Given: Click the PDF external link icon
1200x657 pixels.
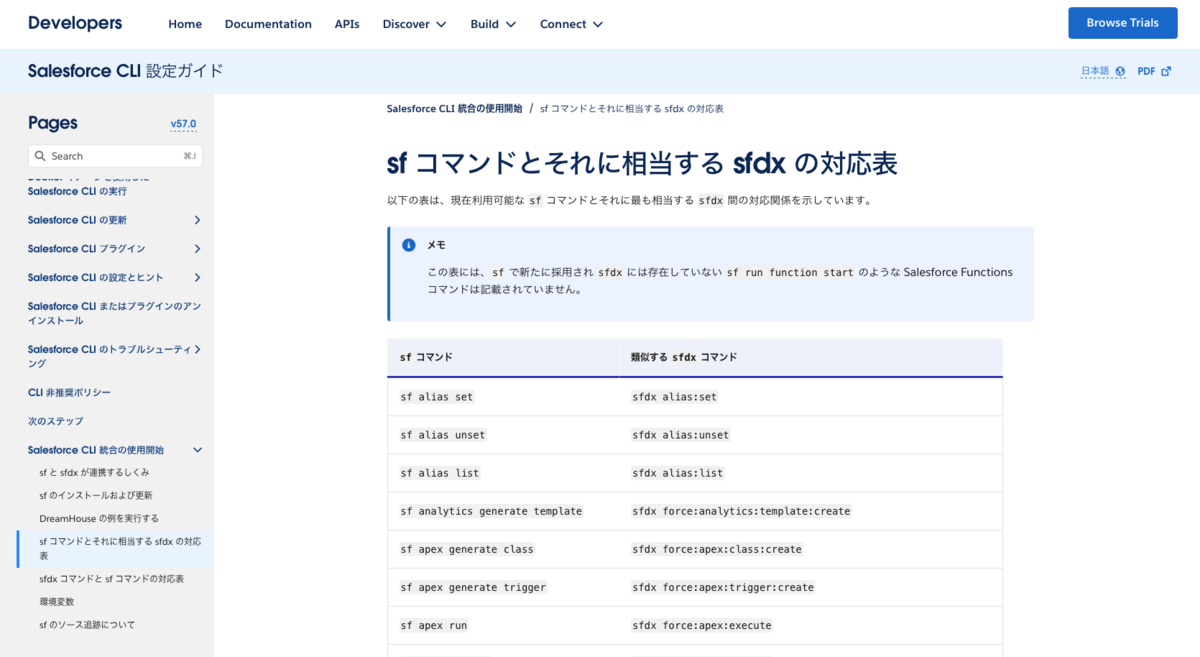Looking at the screenshot, I should (x=1165, y=72).
